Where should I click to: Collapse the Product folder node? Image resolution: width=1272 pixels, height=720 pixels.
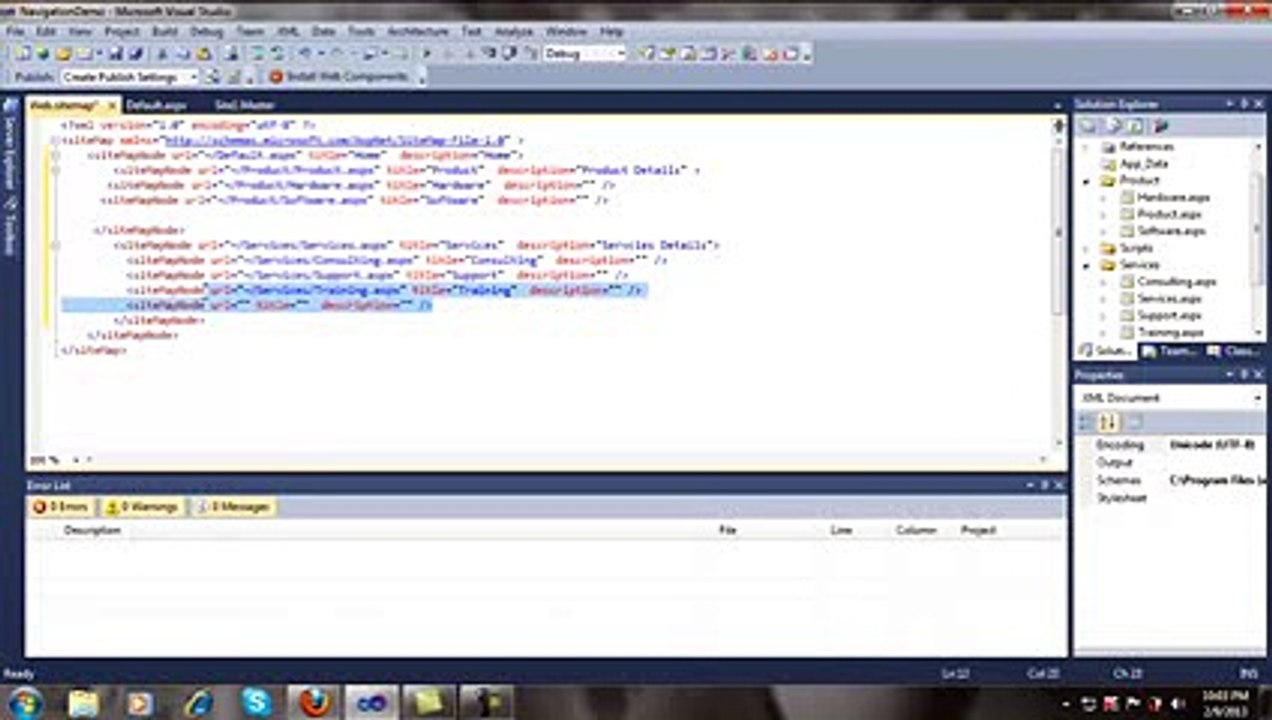click(x=1087, y=181)
